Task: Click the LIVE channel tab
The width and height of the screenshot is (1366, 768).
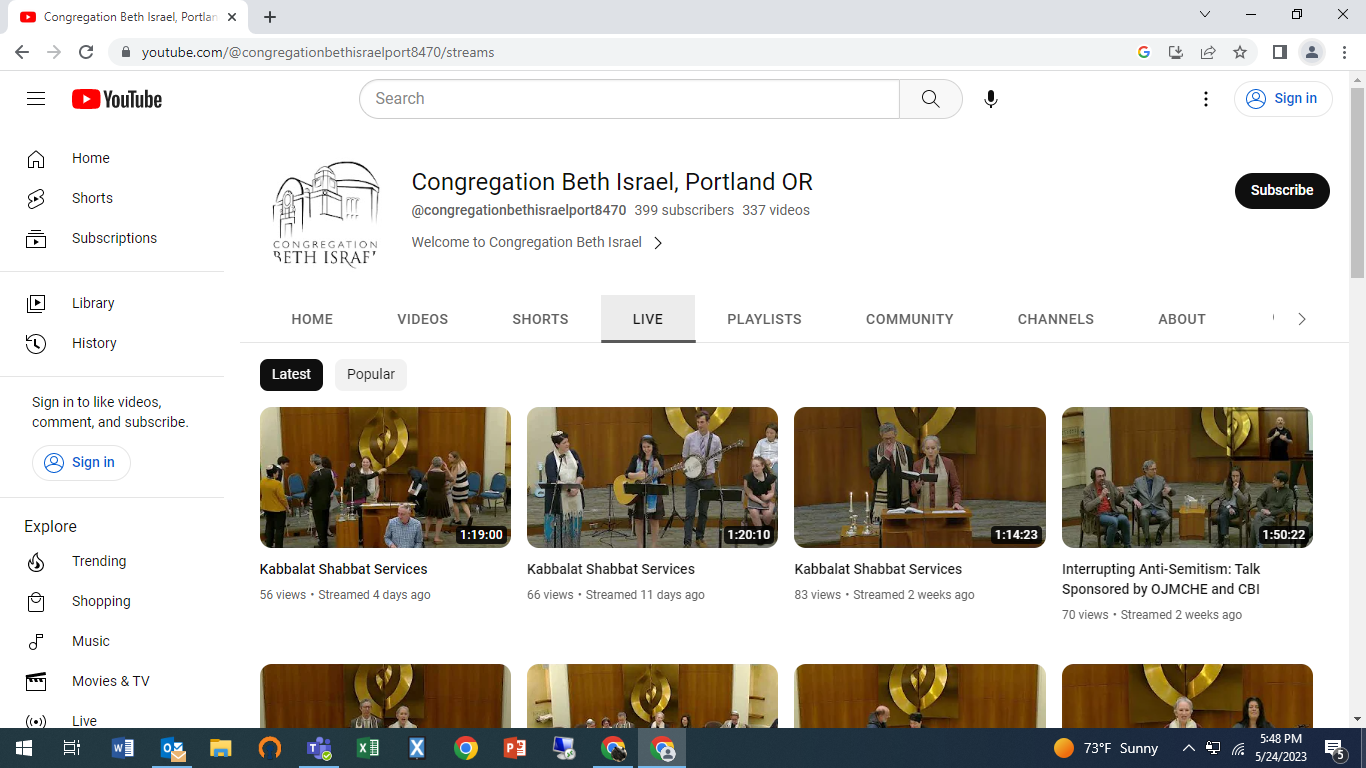Action: coord(648,319)
